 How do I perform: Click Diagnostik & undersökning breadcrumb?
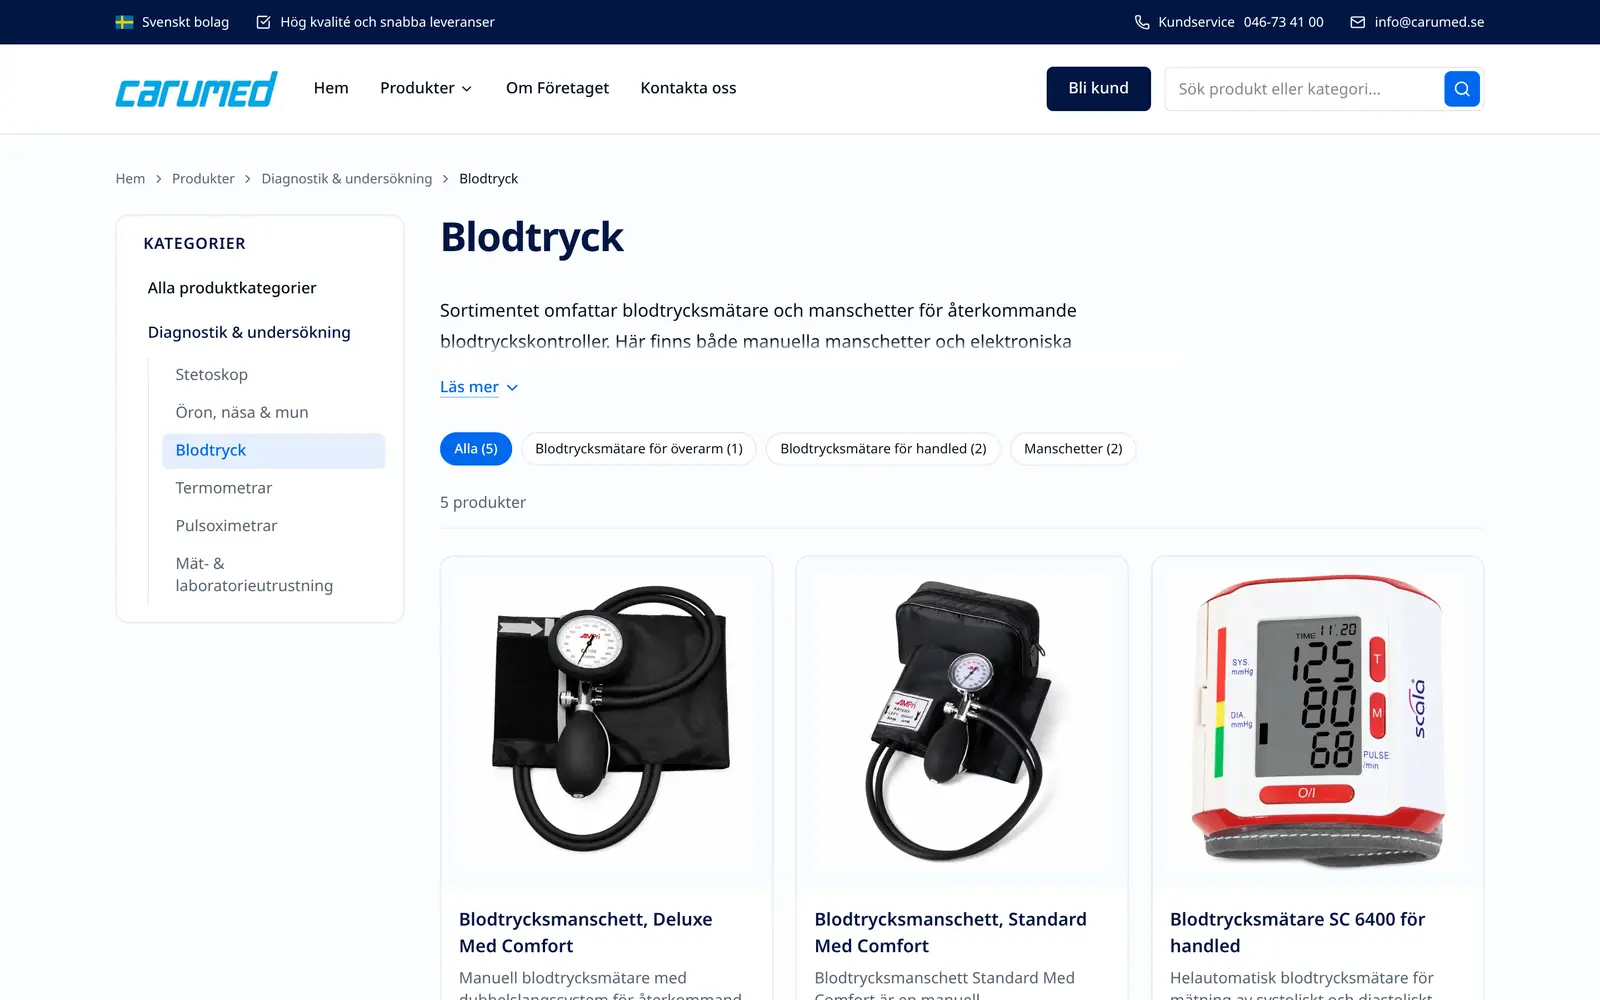347,179
